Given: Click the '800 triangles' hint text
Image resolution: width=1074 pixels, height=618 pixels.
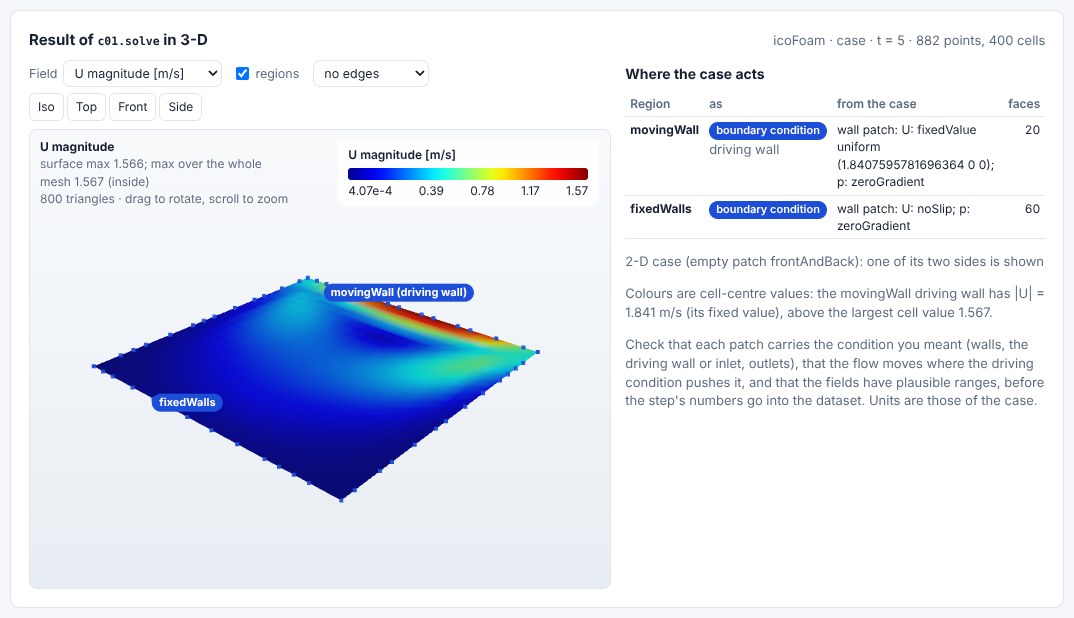Looking at the screenshot, I should [x=164, y=199].
